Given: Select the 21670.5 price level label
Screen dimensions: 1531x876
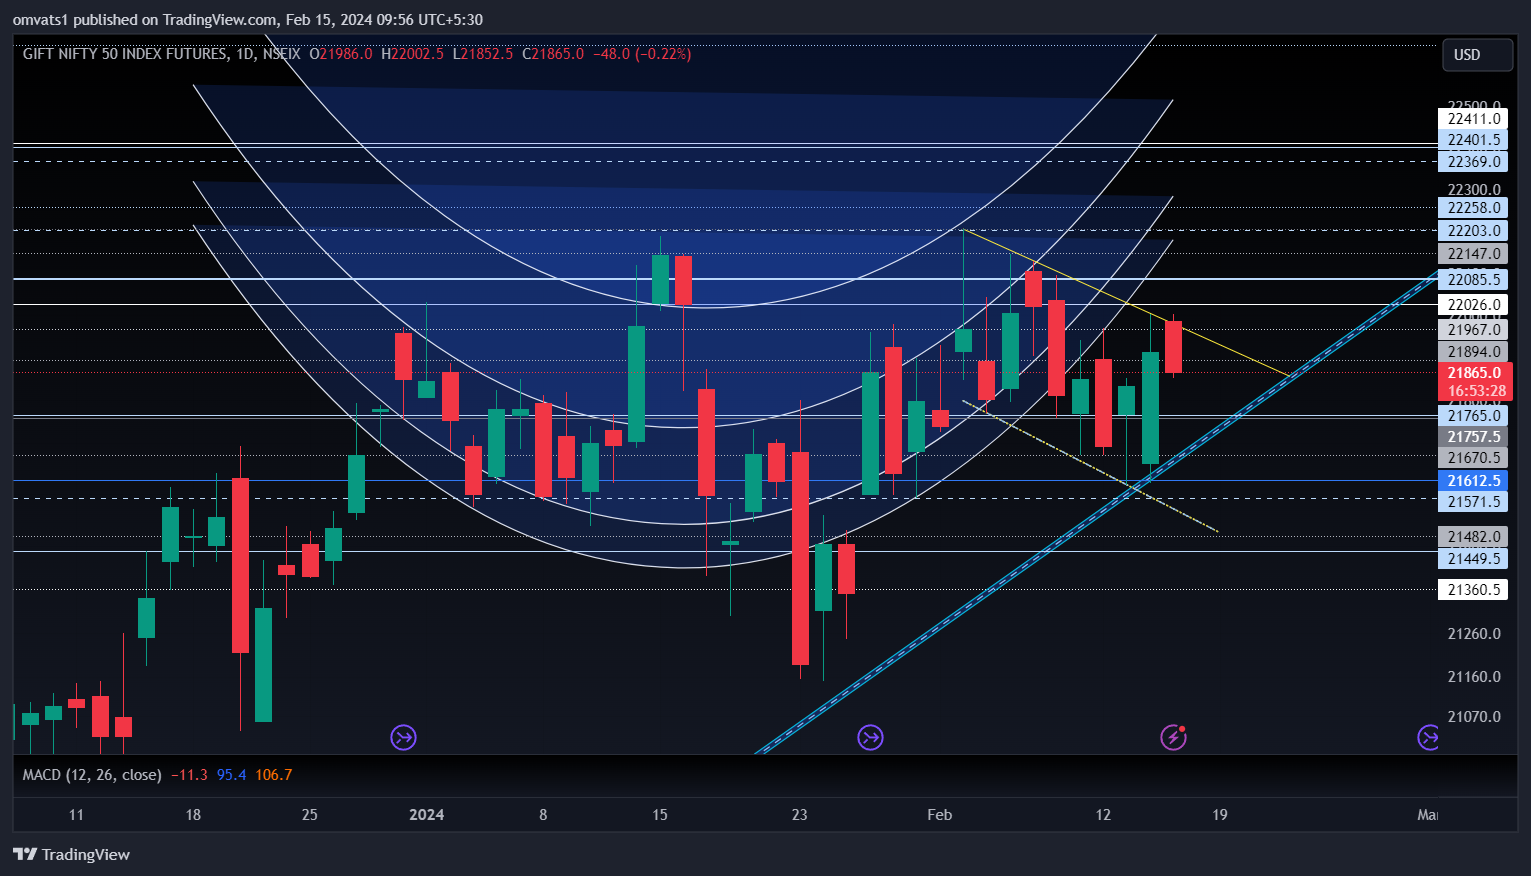Looking at the screenshot, I should (1474, 458).
